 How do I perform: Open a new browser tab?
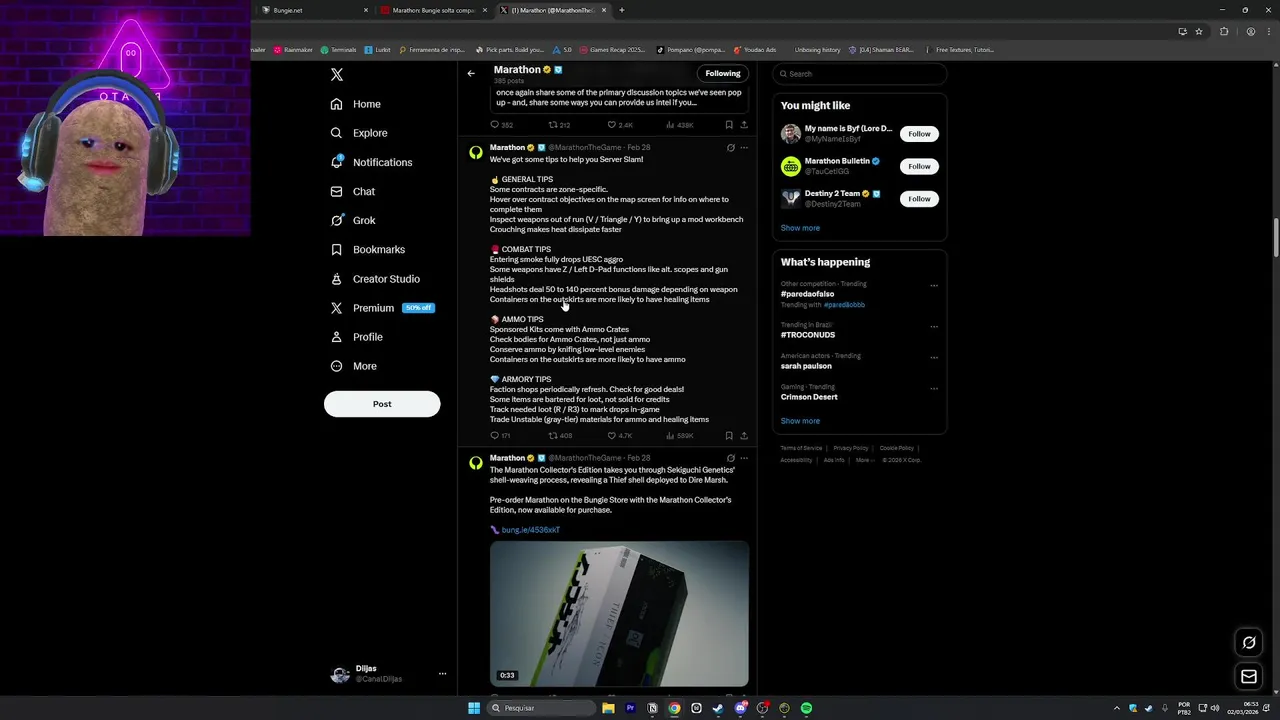tap(622, 10)
